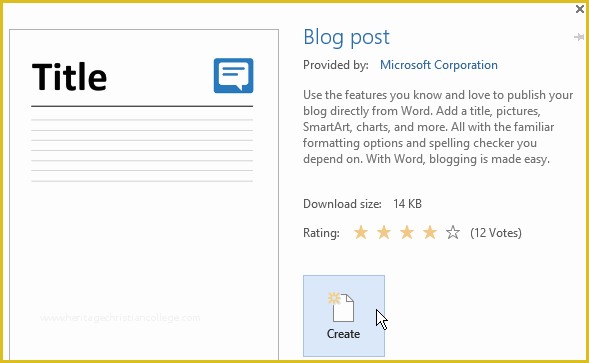Click the "Provided by:" label
The width and height of the screenshot is (589, 363).
point(336,65)
